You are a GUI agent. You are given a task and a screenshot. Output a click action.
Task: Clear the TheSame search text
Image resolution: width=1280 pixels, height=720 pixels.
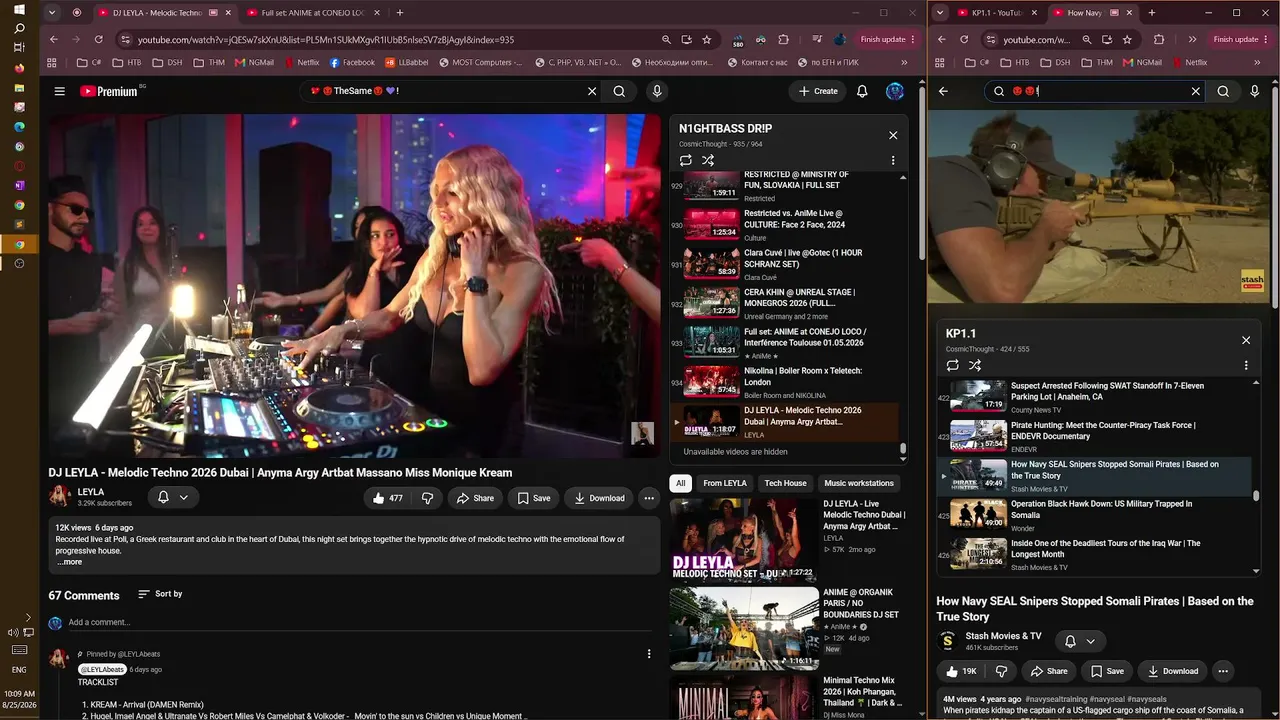pyautogui.click(x=592, y=91)
